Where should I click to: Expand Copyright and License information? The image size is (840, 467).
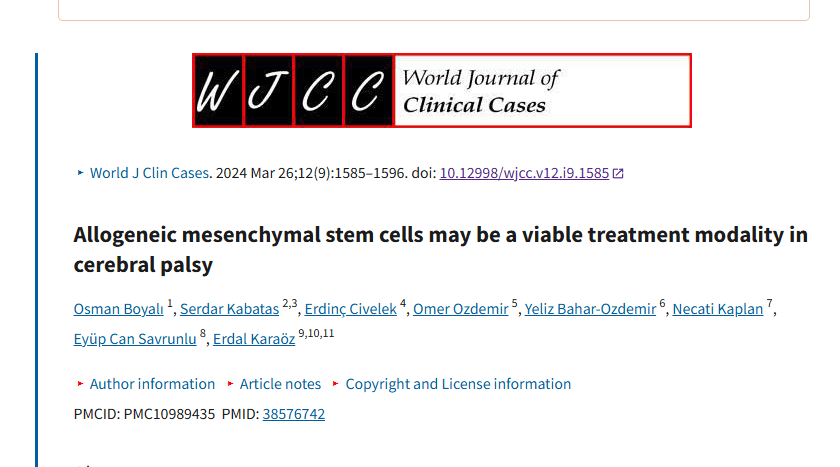[x=458, y=384]
